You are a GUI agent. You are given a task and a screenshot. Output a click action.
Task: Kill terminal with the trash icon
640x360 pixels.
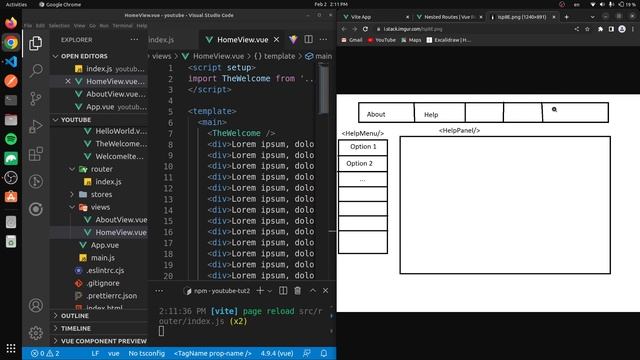coord(298,291)
